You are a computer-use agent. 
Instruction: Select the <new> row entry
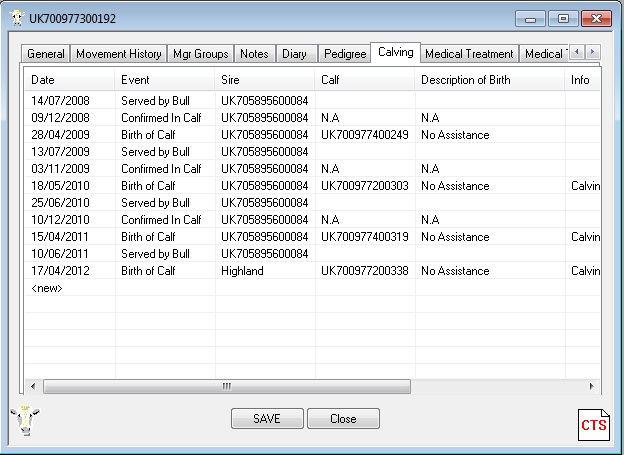point(47,288)
